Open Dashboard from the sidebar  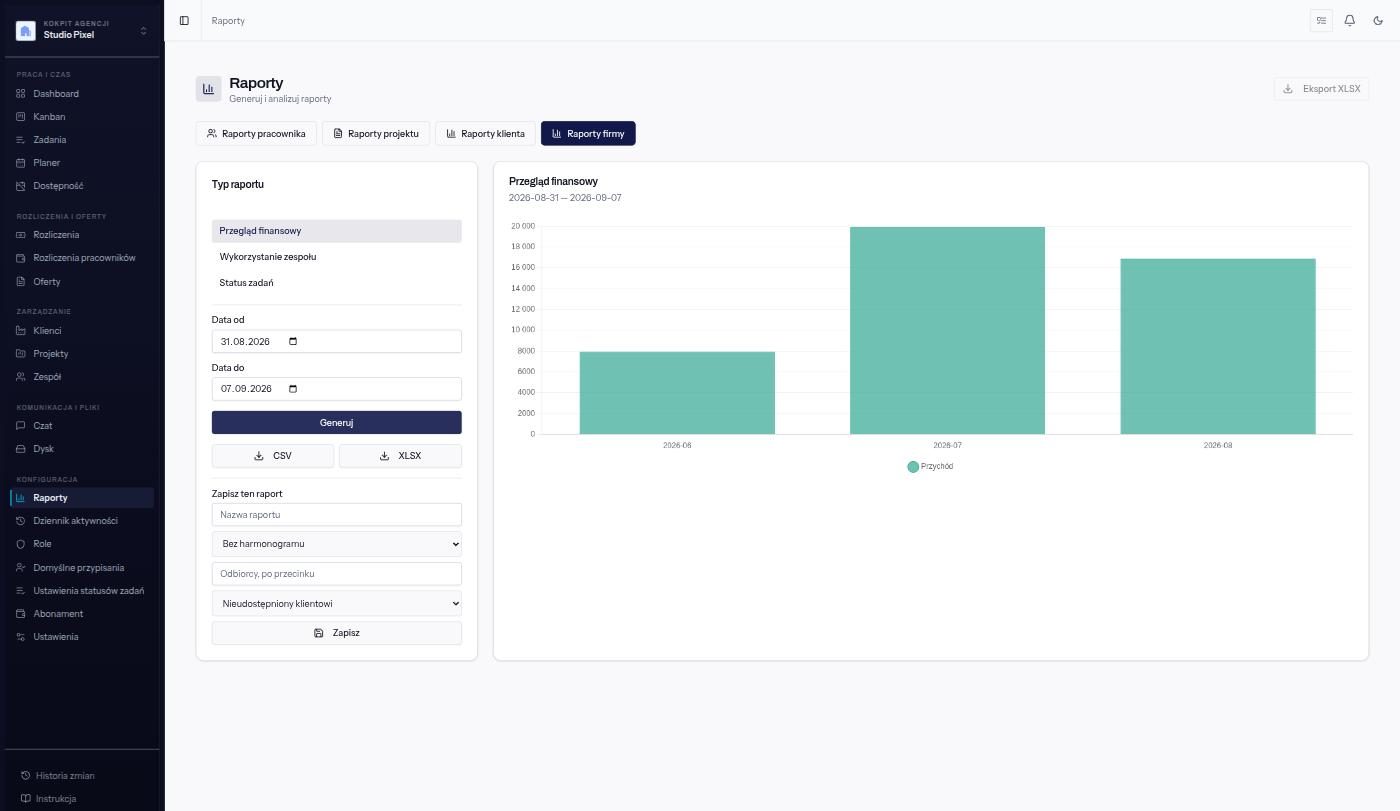pos(82,94)
